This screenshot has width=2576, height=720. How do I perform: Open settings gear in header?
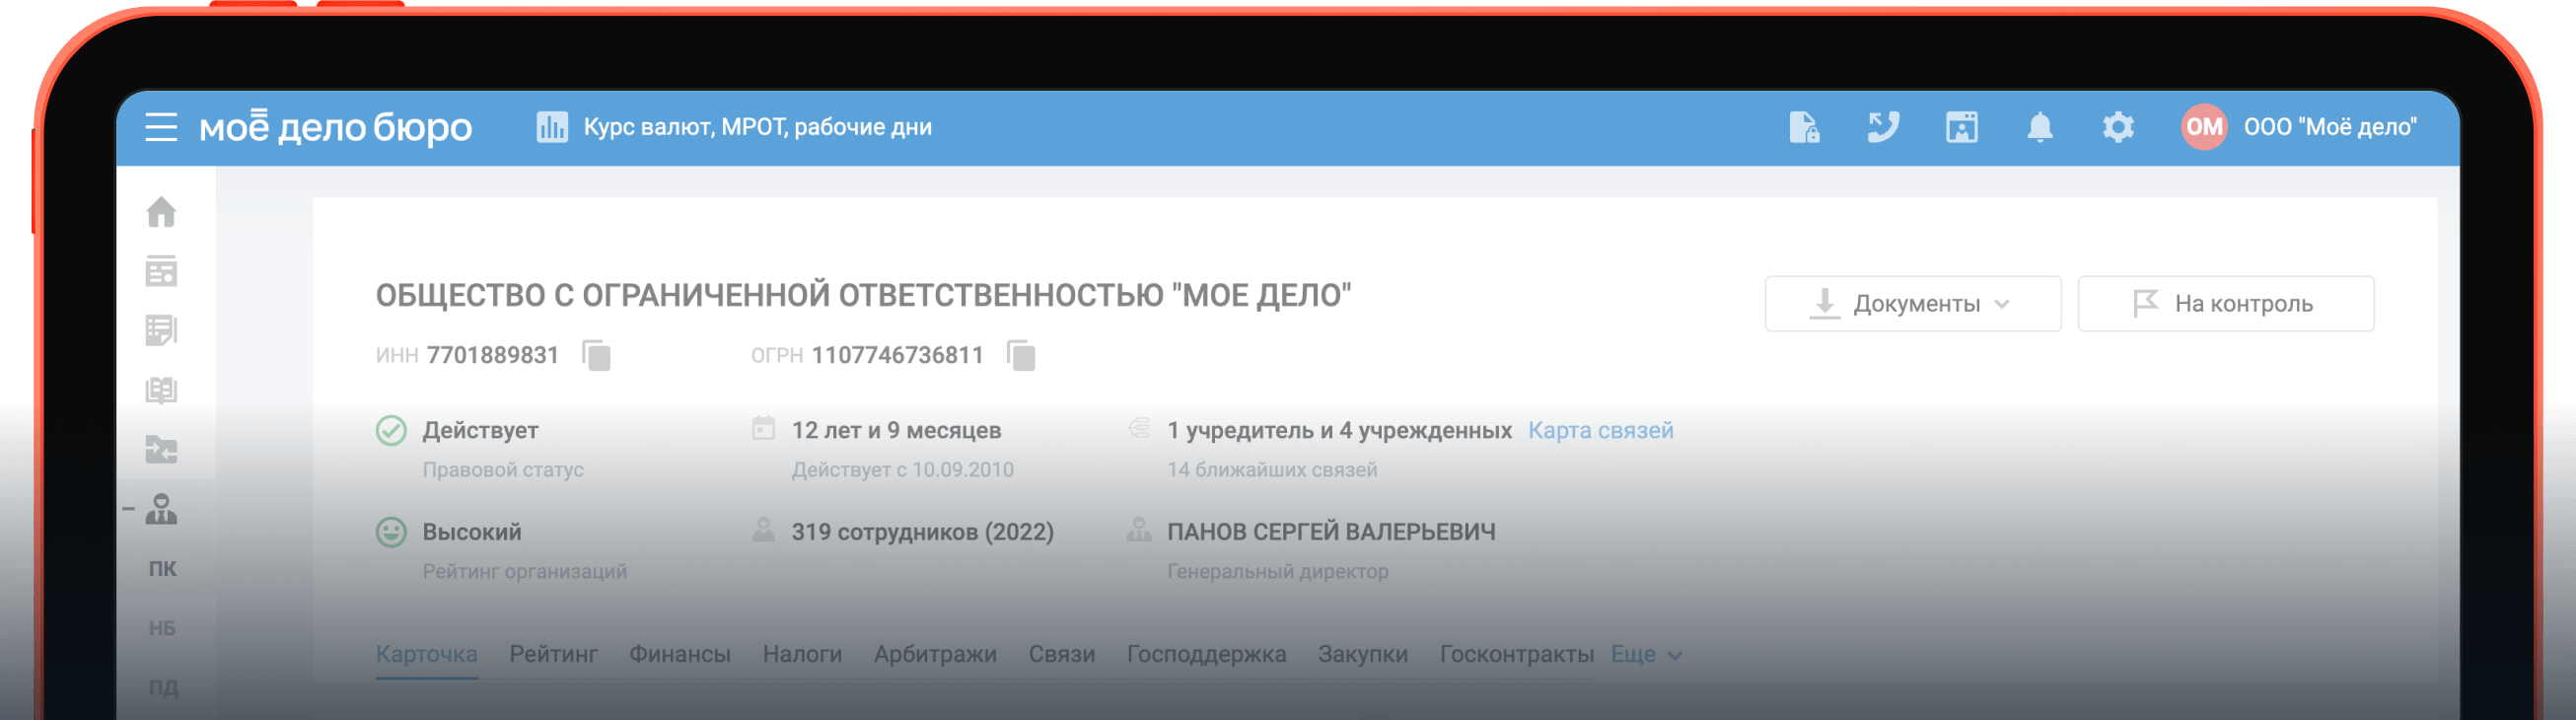pyautogui.click(x=2117, y=127)
